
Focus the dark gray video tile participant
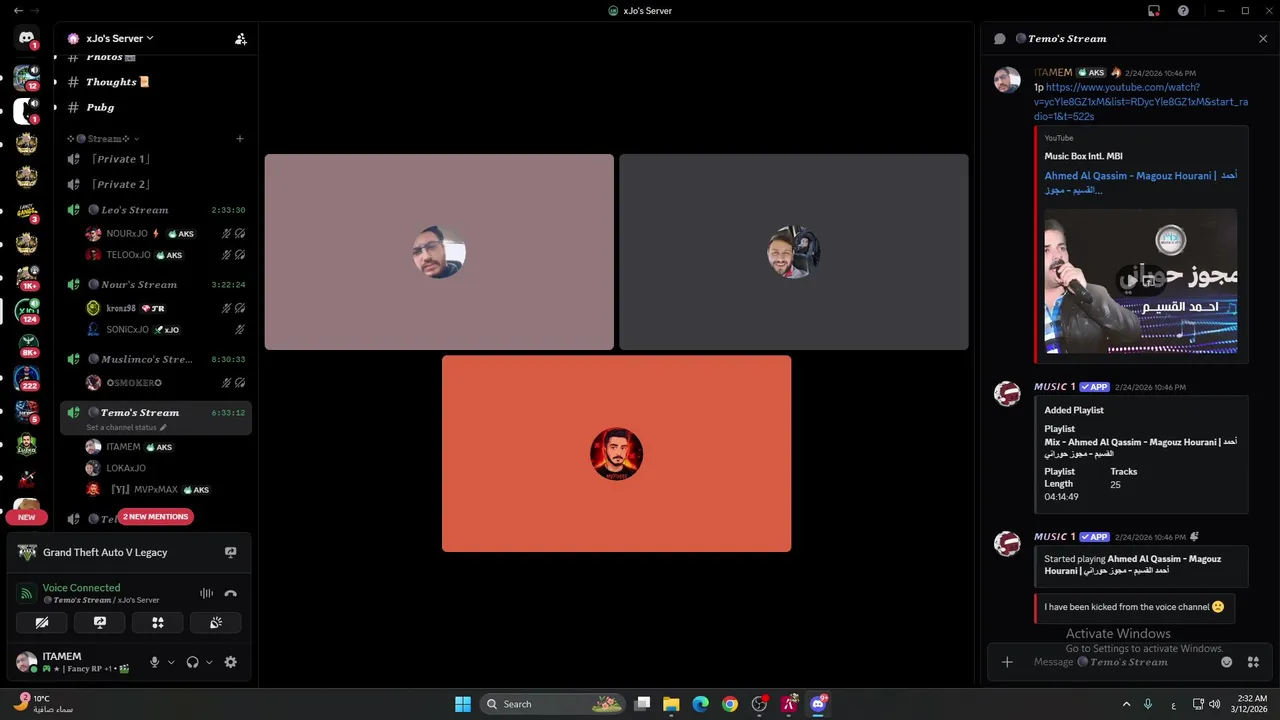[794, 252]
